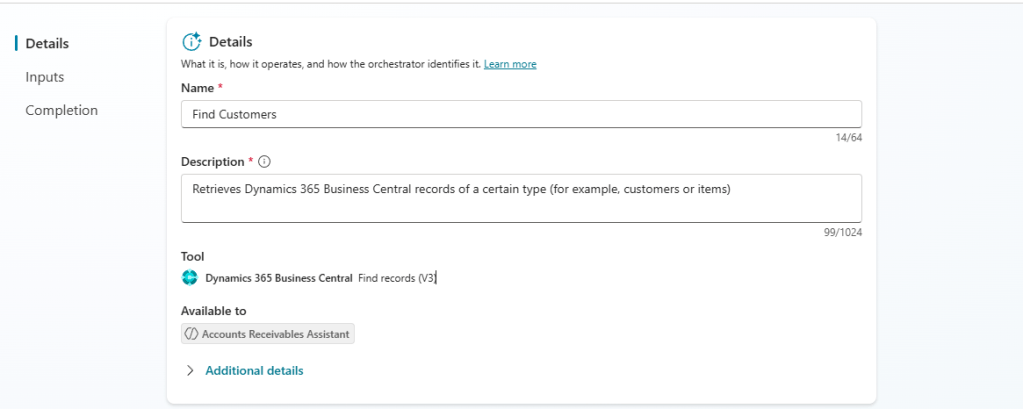This screenshot has height=409, width=1023.
Task: Click the Available to label
Action: [213, 311]
